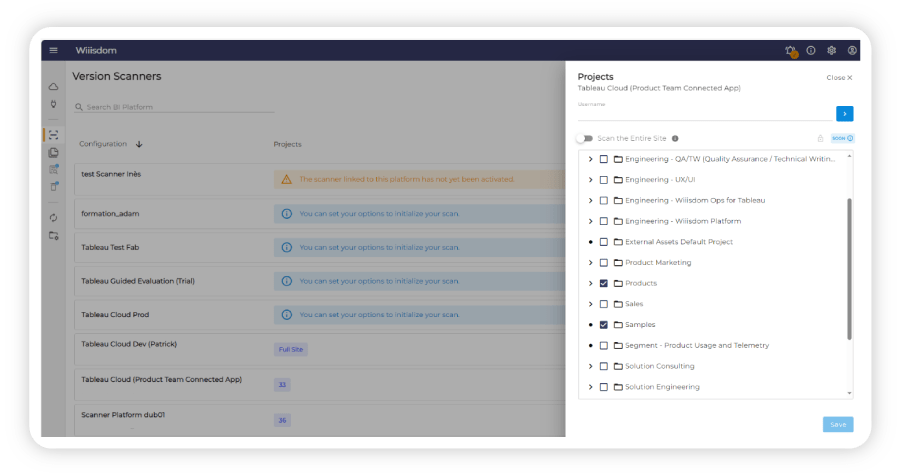The width and height of the screenshot is (900, 474).
Task: Uncheck the Samples checkbox
Action: [x=604, y=325]
